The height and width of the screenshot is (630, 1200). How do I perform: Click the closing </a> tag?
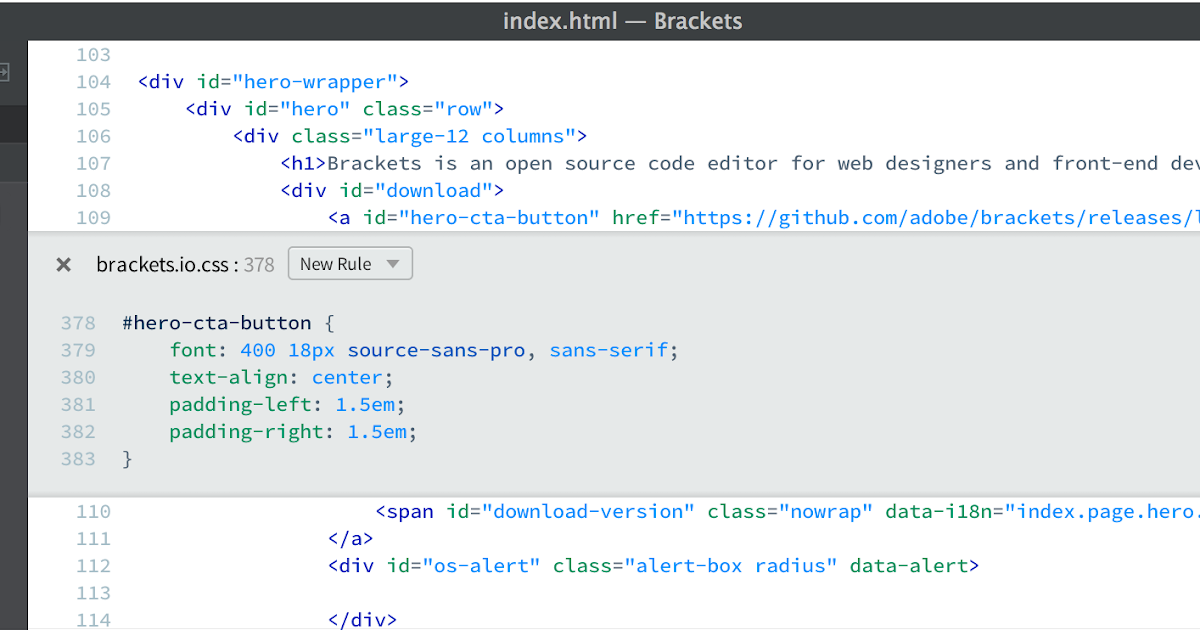tap(351, 539)
